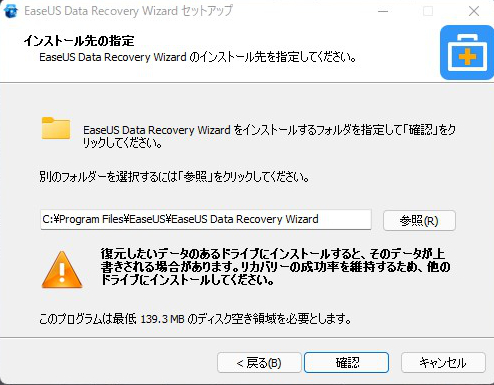The height and width of the screenshot is (385, 494).
Task: Click the orange plus inside the kit logo
Action: (467, 57)
